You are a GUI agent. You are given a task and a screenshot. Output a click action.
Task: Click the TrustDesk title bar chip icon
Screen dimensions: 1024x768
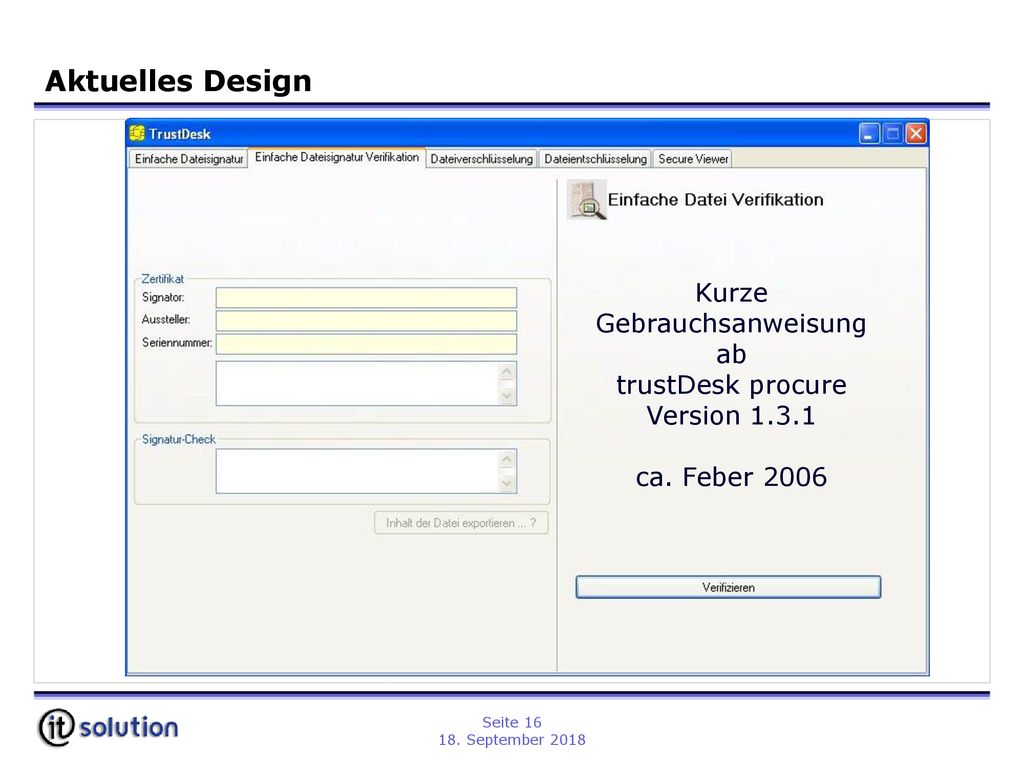click(x=137, y=133)
